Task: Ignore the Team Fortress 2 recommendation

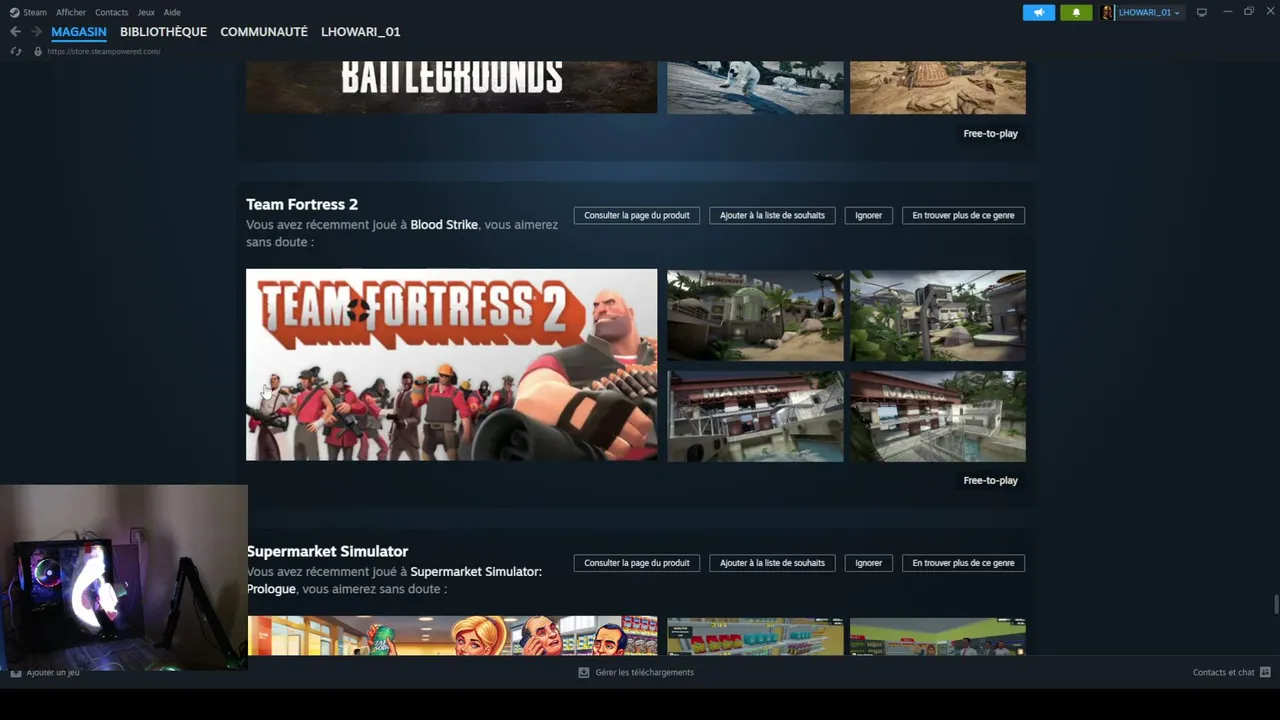Action: [868, 215]
